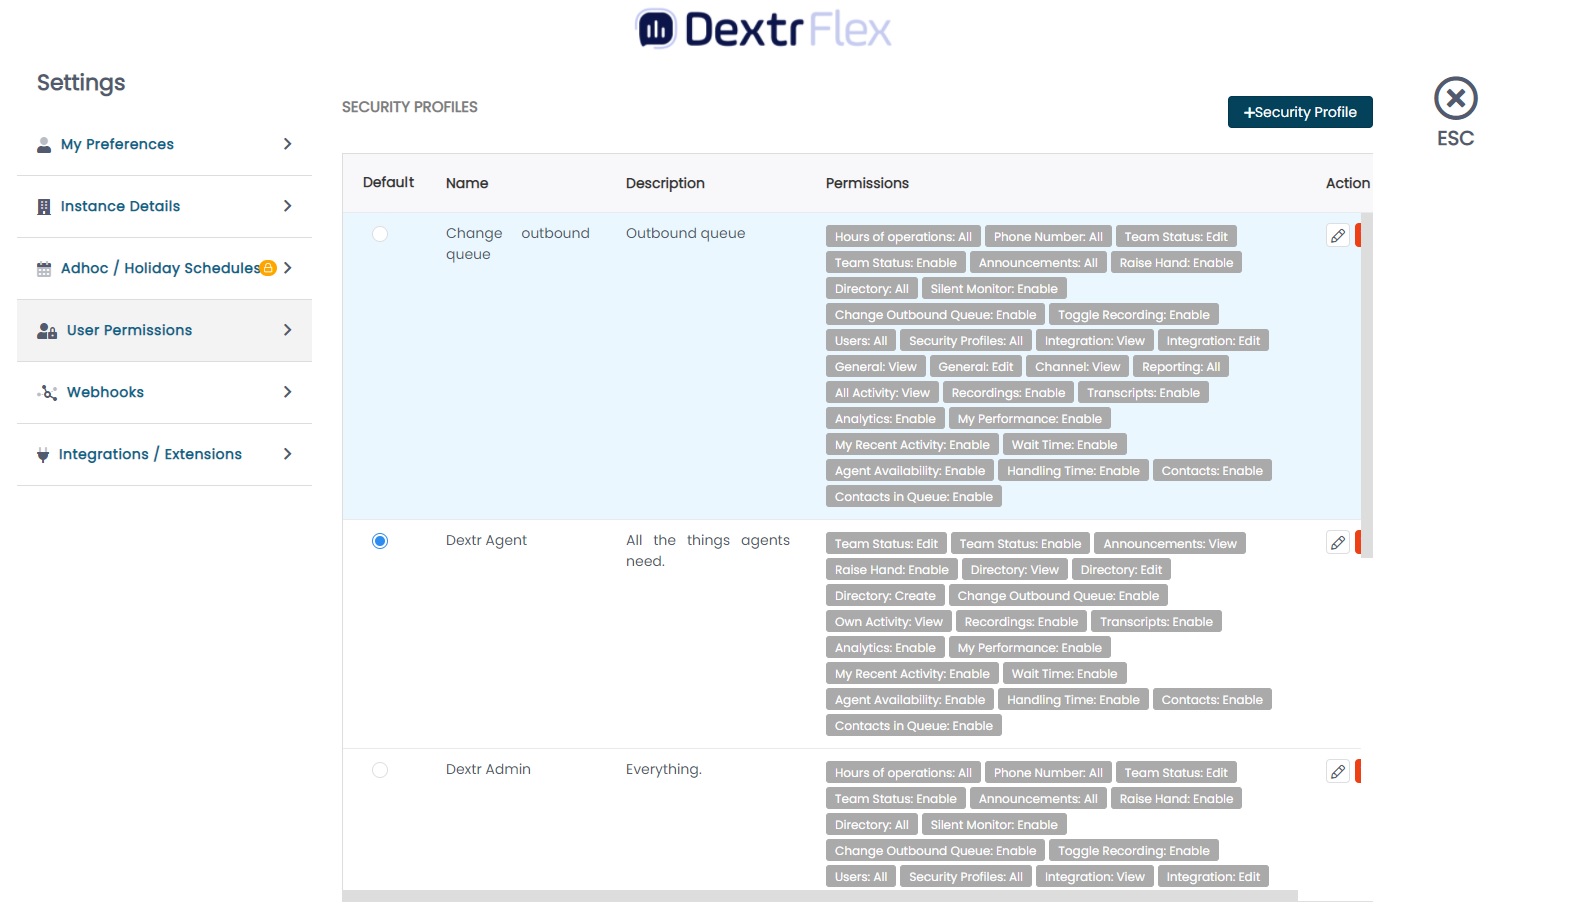Expand My Preferences chevron
The width and height of the screenshot is (1589, 921).
tap(288, 144)
